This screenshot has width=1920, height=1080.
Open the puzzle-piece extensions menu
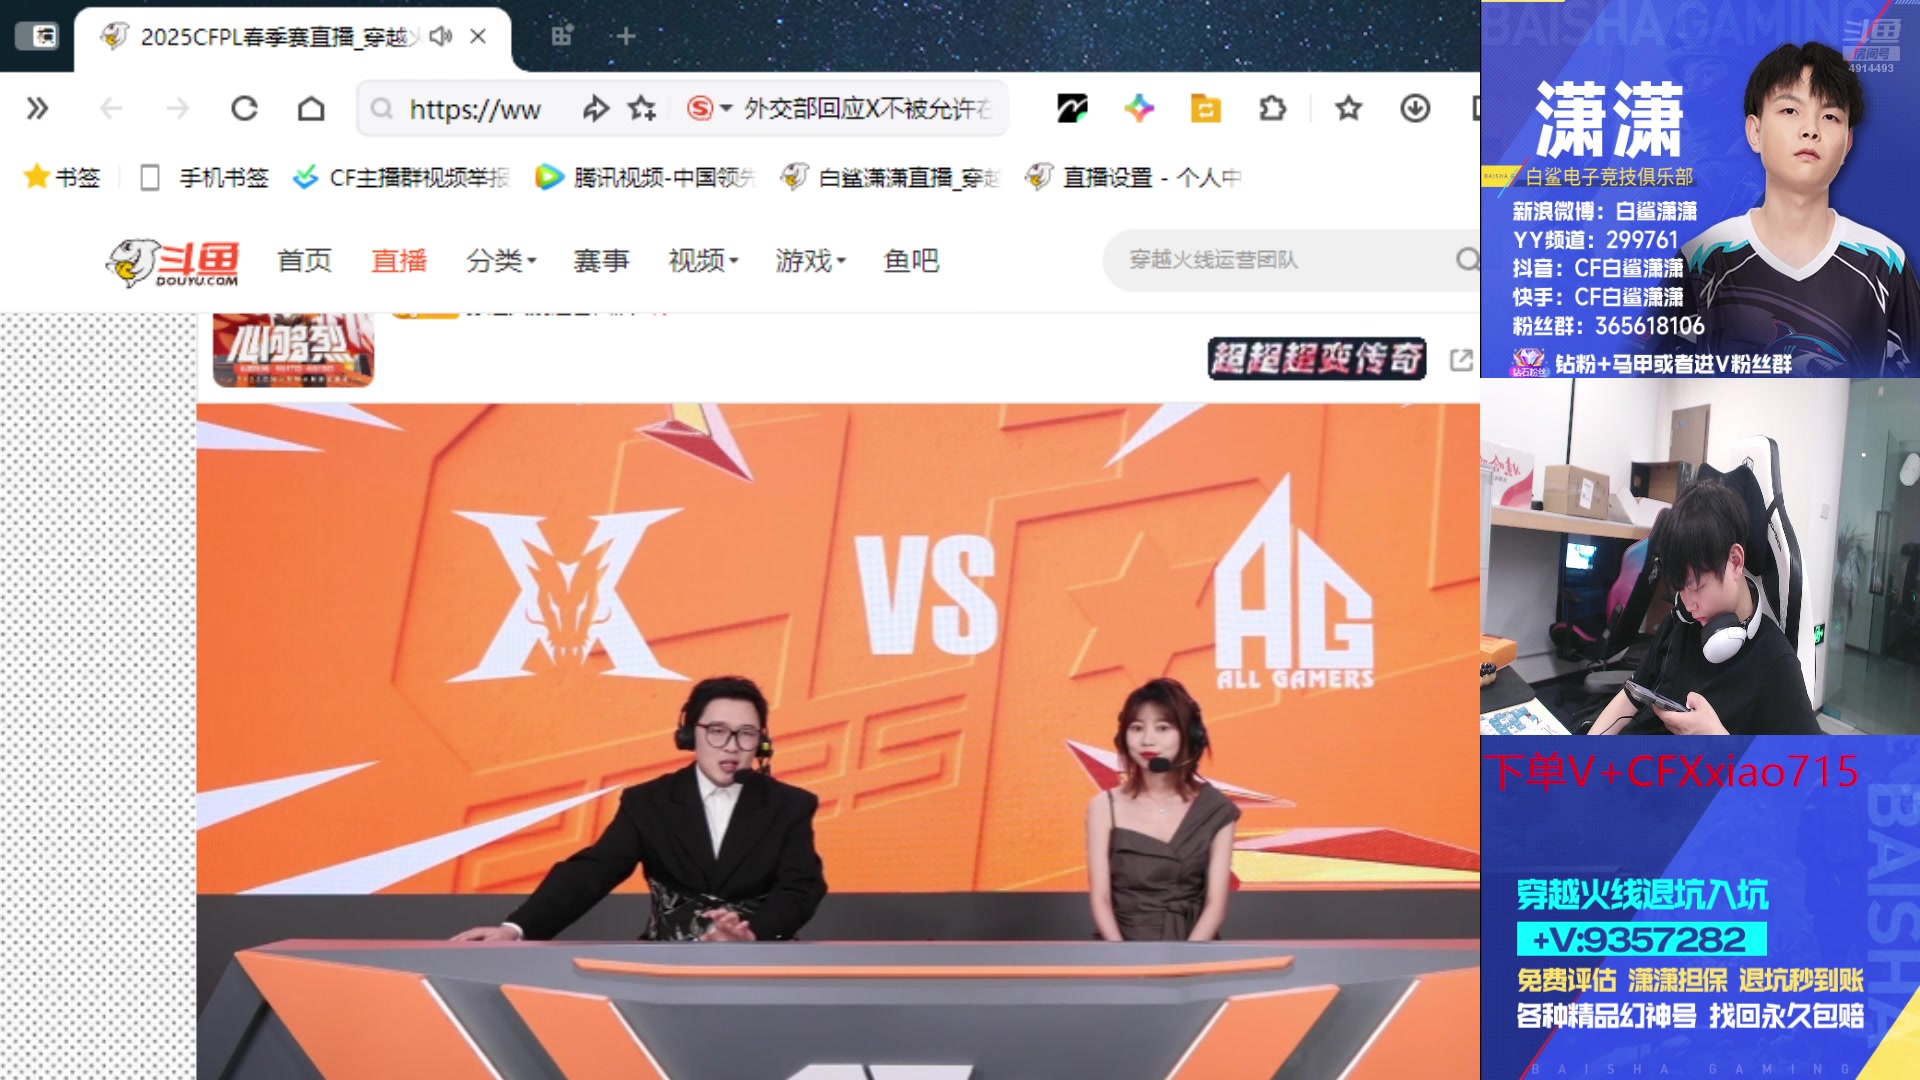pos(1272,108)
